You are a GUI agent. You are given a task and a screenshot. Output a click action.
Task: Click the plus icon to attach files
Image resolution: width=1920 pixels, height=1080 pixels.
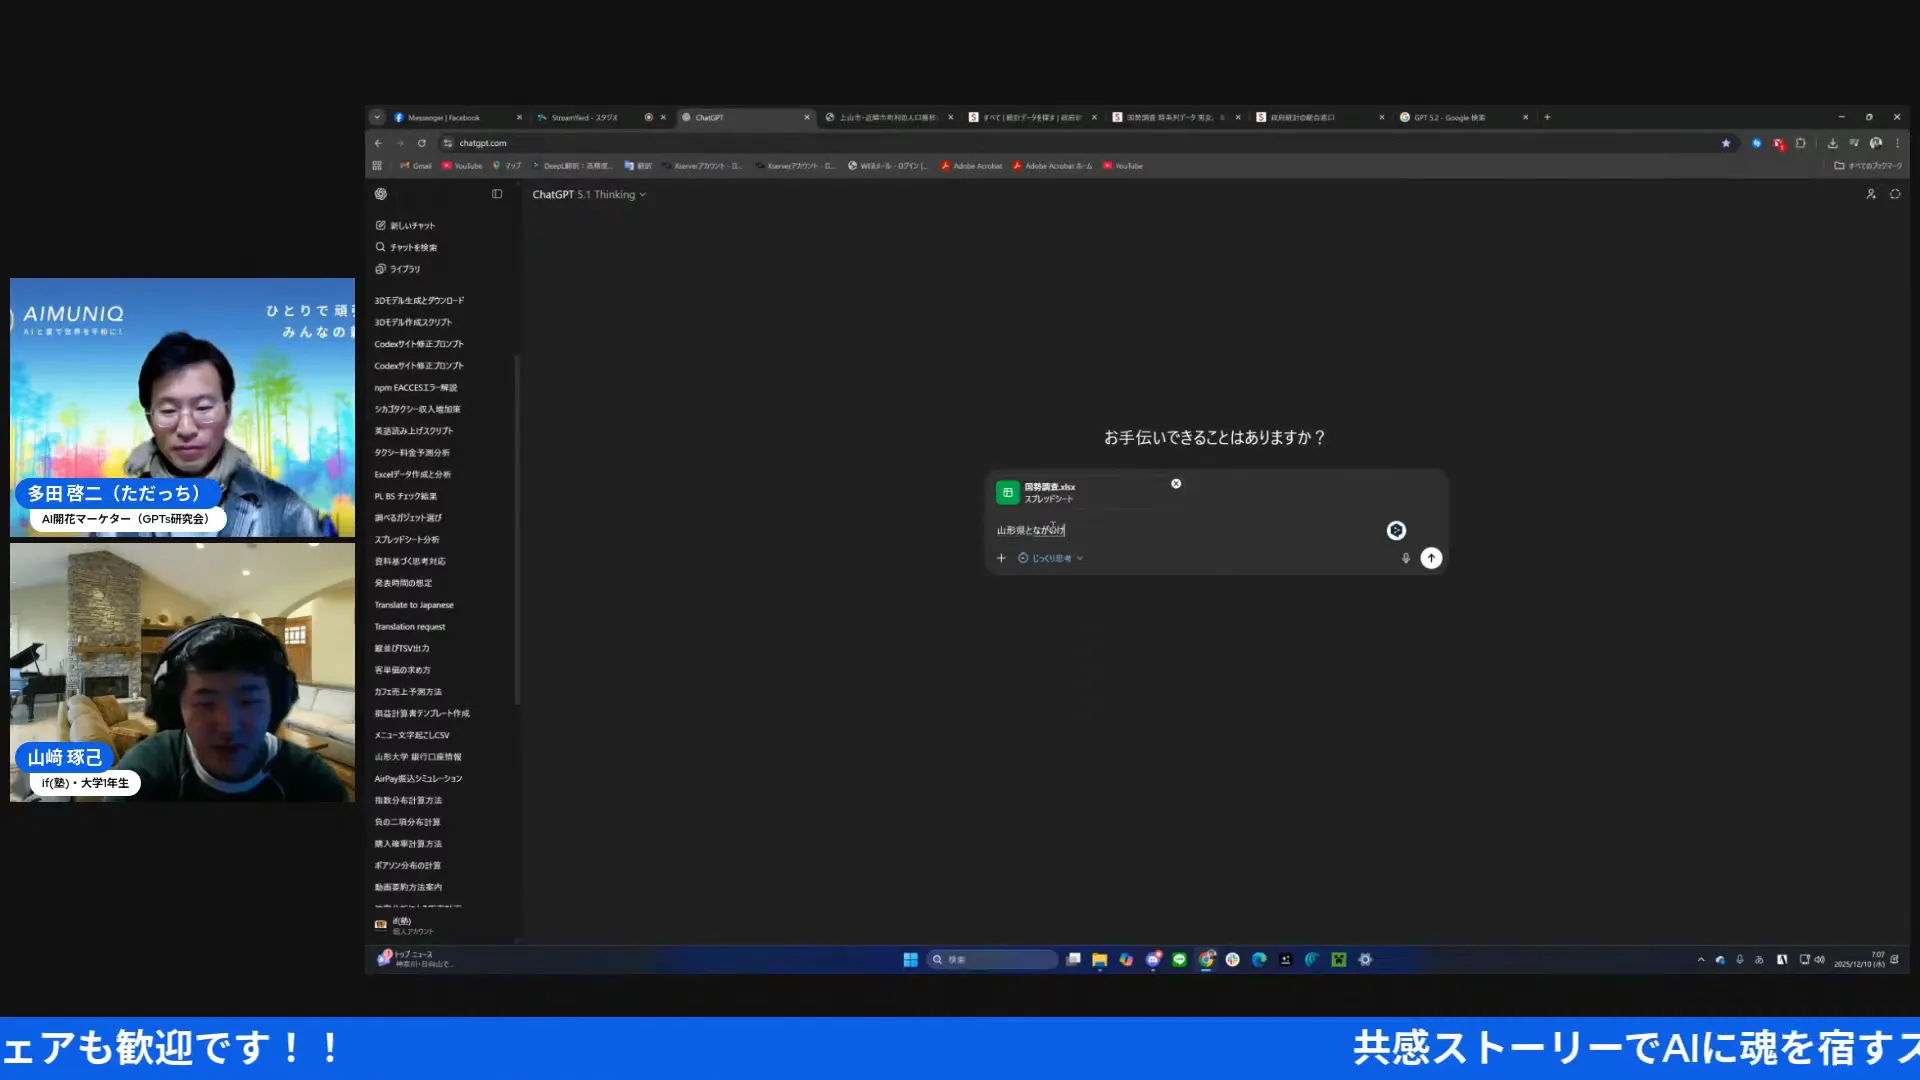[x=1001, y=558]
